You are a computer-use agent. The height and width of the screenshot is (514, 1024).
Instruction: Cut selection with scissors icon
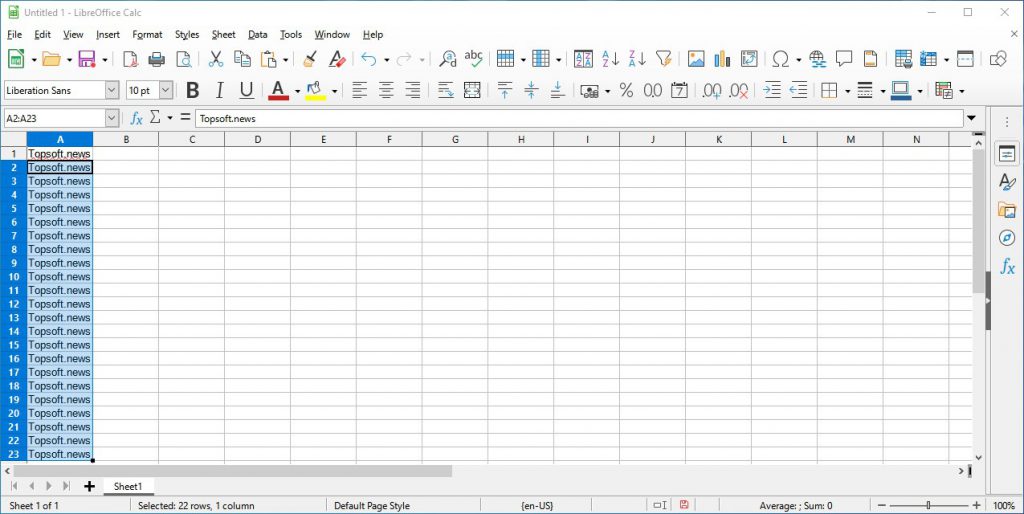216,59
